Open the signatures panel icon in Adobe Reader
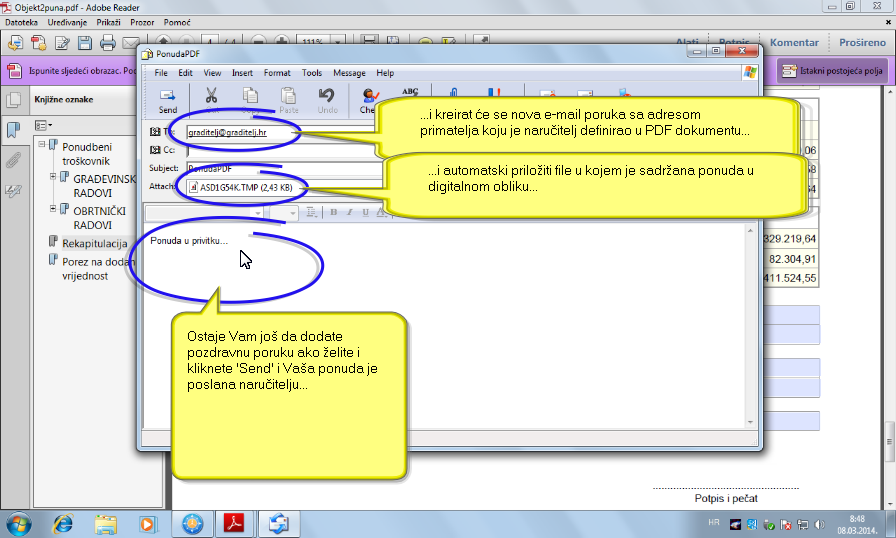896x538 pixels. [14, 191]
